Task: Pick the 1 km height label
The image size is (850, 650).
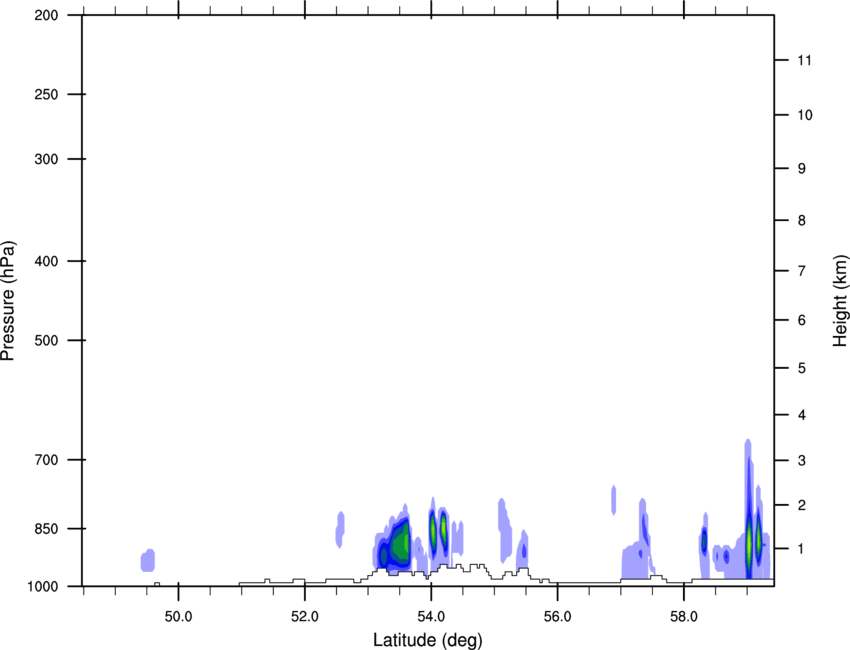Action: click(802, 549)
